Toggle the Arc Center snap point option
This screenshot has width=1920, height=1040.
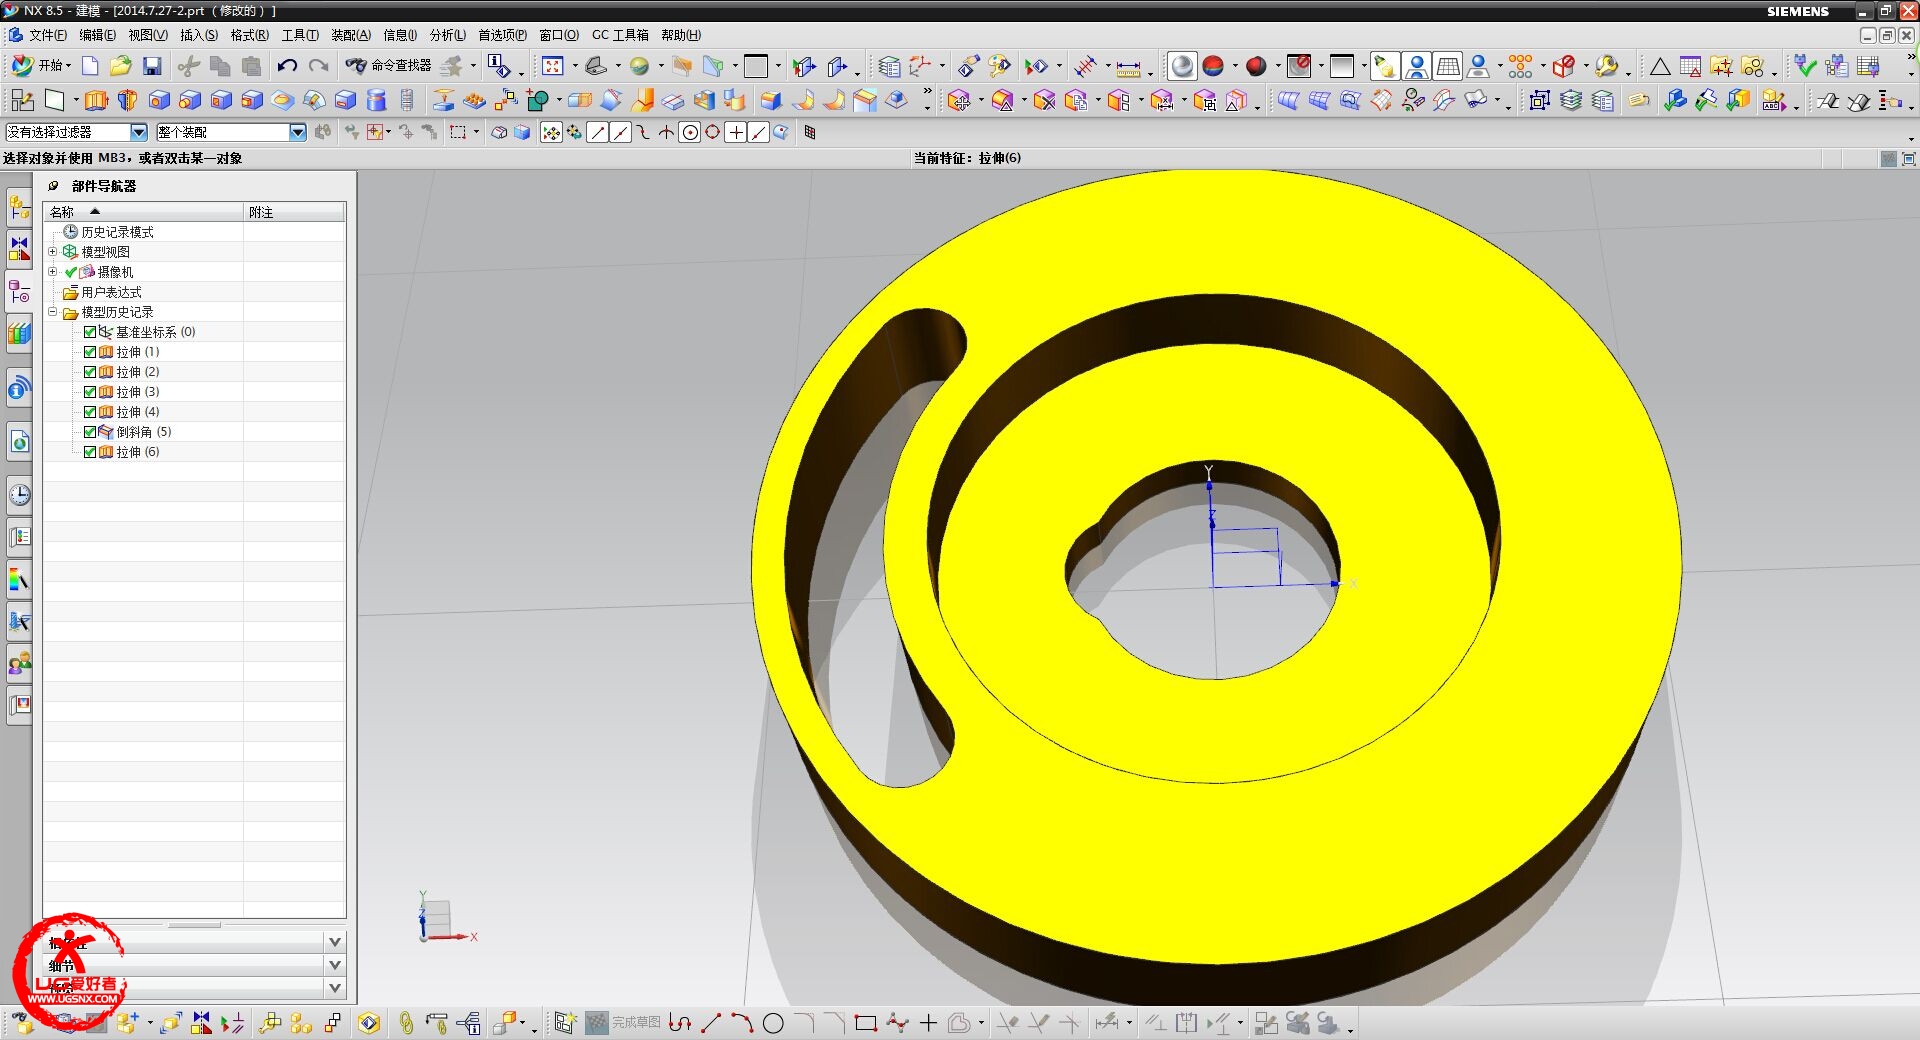click(x=690, y=132)
